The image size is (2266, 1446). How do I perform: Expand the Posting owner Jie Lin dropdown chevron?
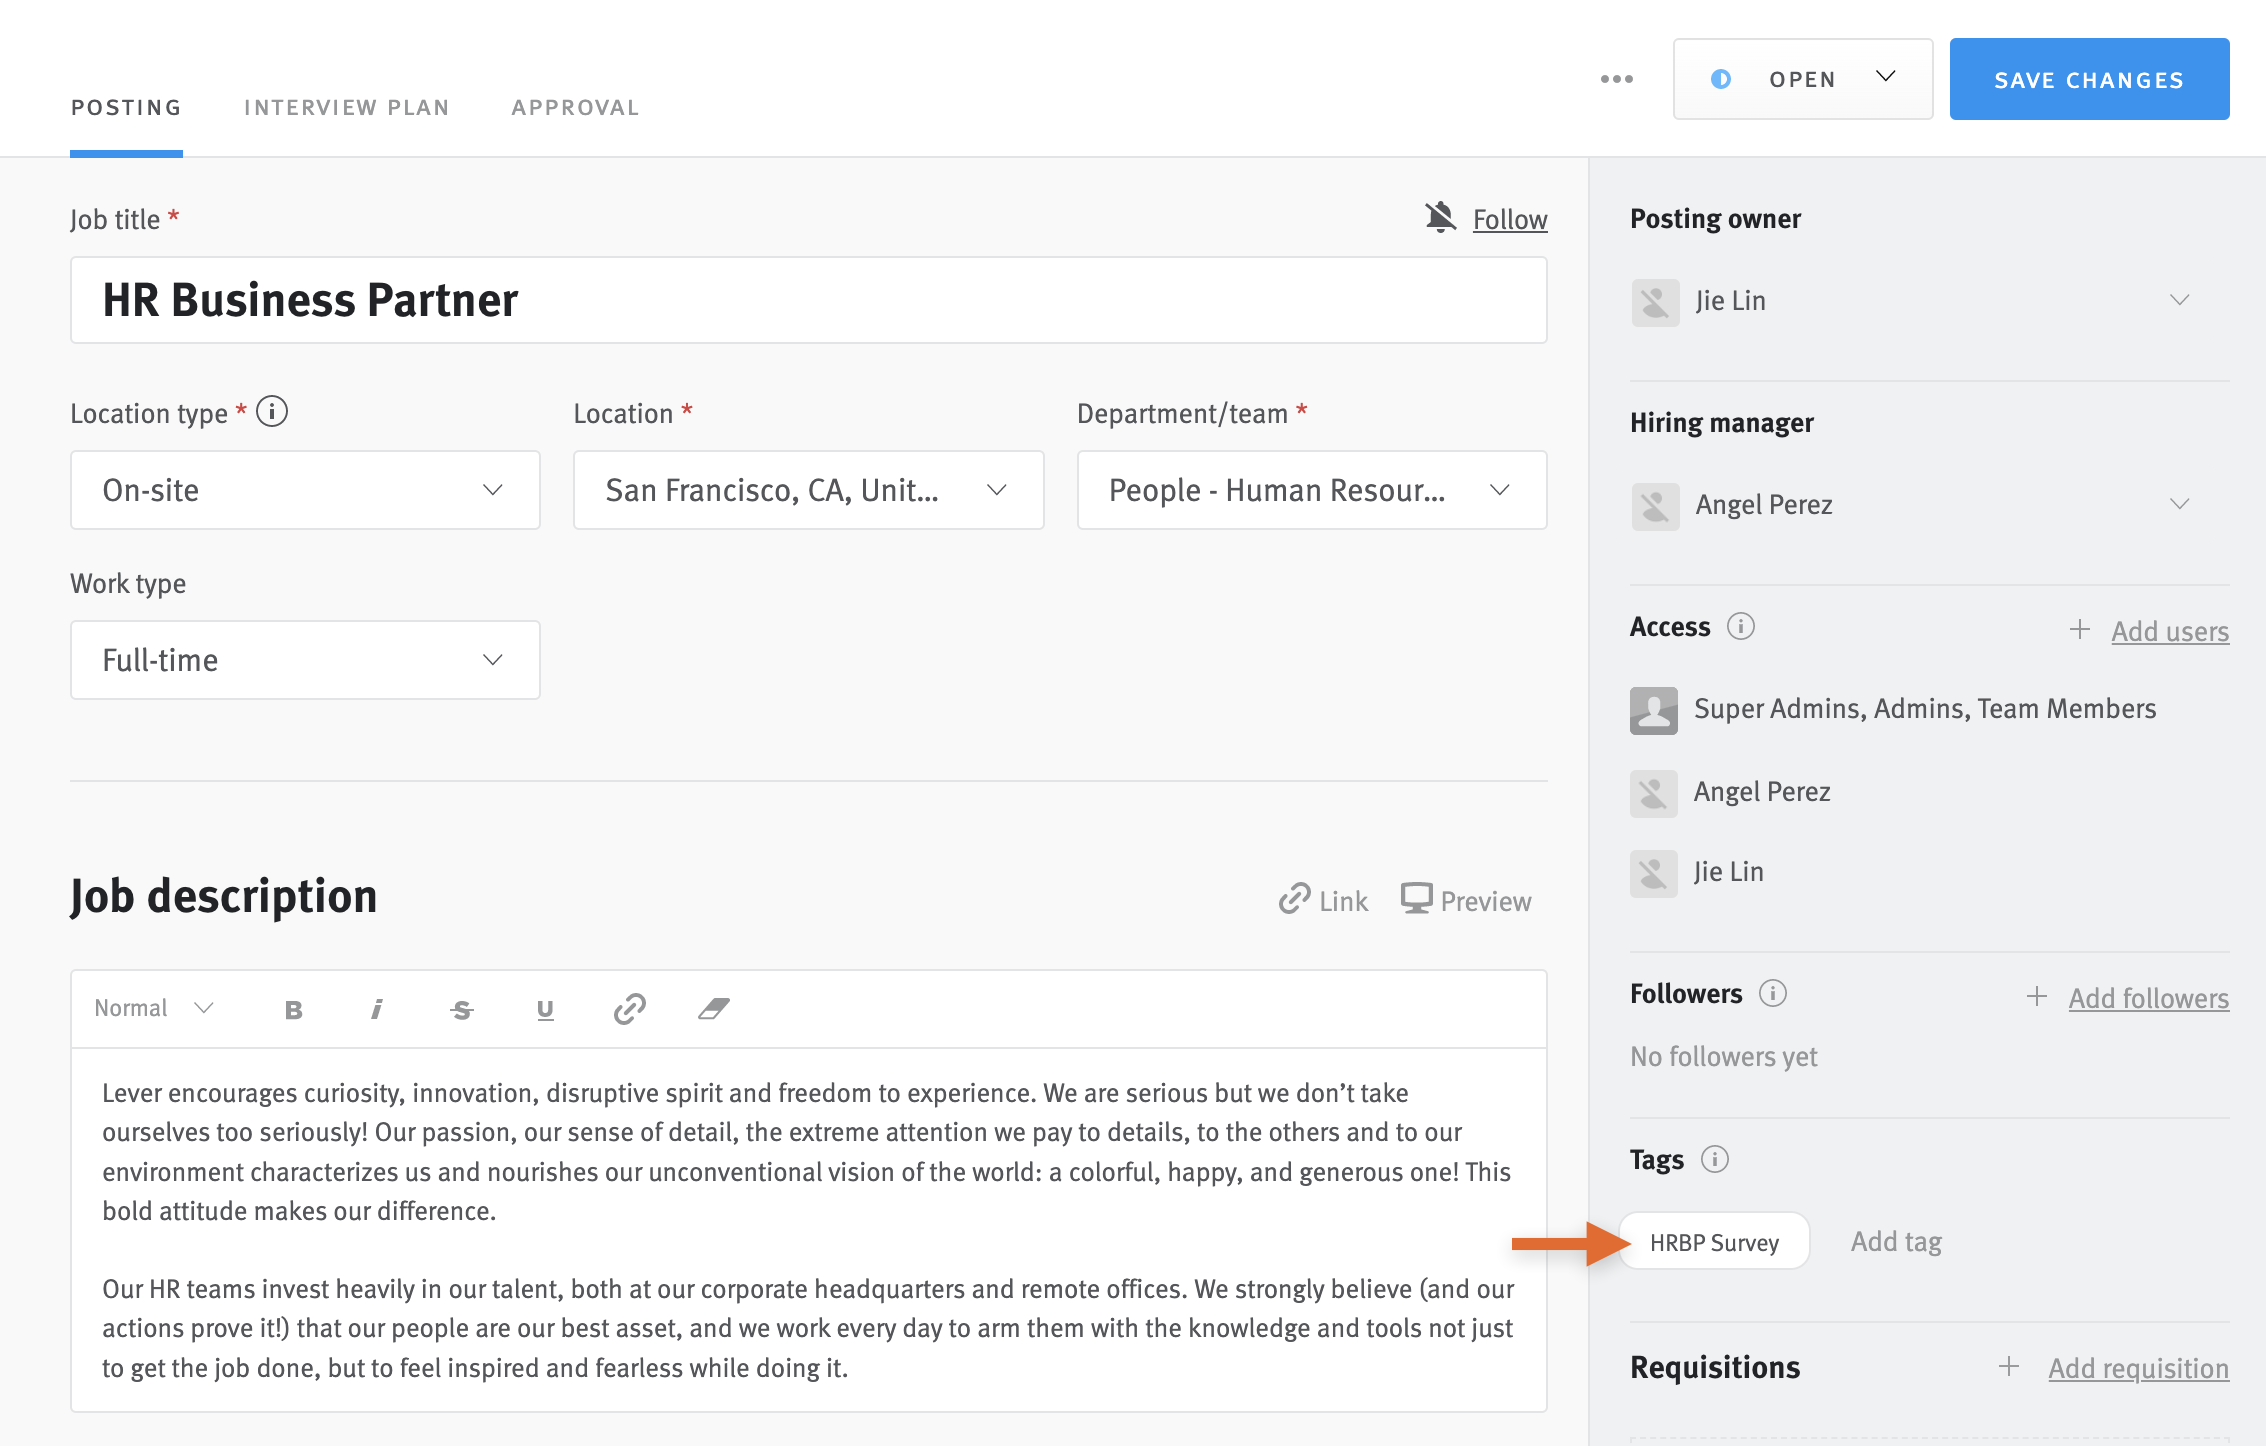point(2179,300)
